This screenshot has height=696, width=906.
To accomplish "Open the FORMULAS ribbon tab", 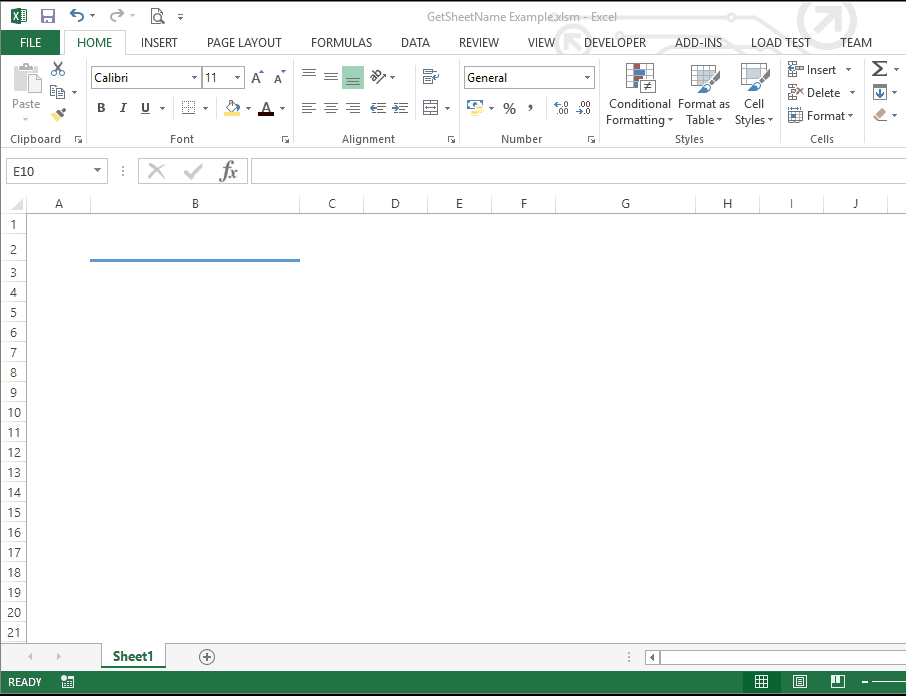I will coord(341,42).
